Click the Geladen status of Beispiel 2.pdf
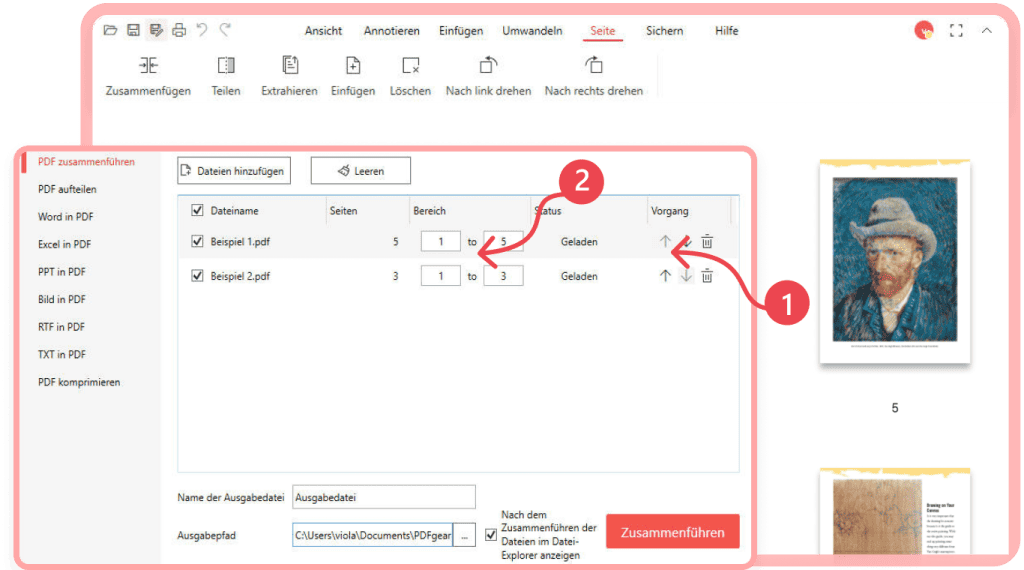Viewport: 1024px width, 570px height. pyautogui.click(x=579, y=276)
